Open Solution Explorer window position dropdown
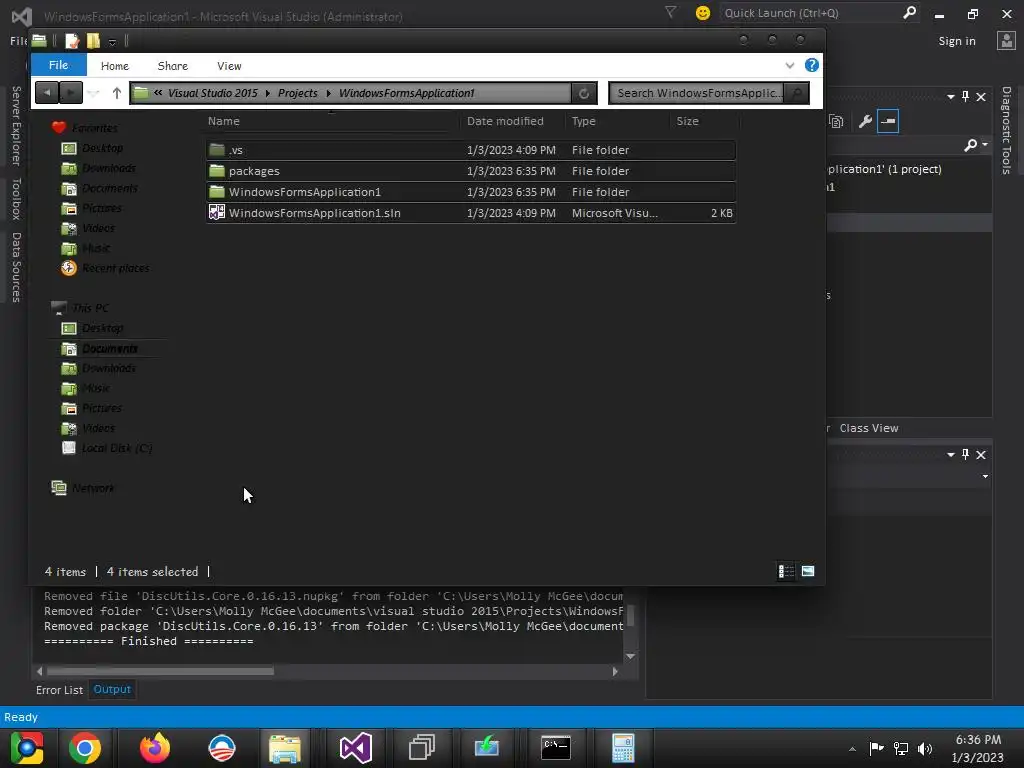Screen dimensions: 1024x768 tap(951, 97)
